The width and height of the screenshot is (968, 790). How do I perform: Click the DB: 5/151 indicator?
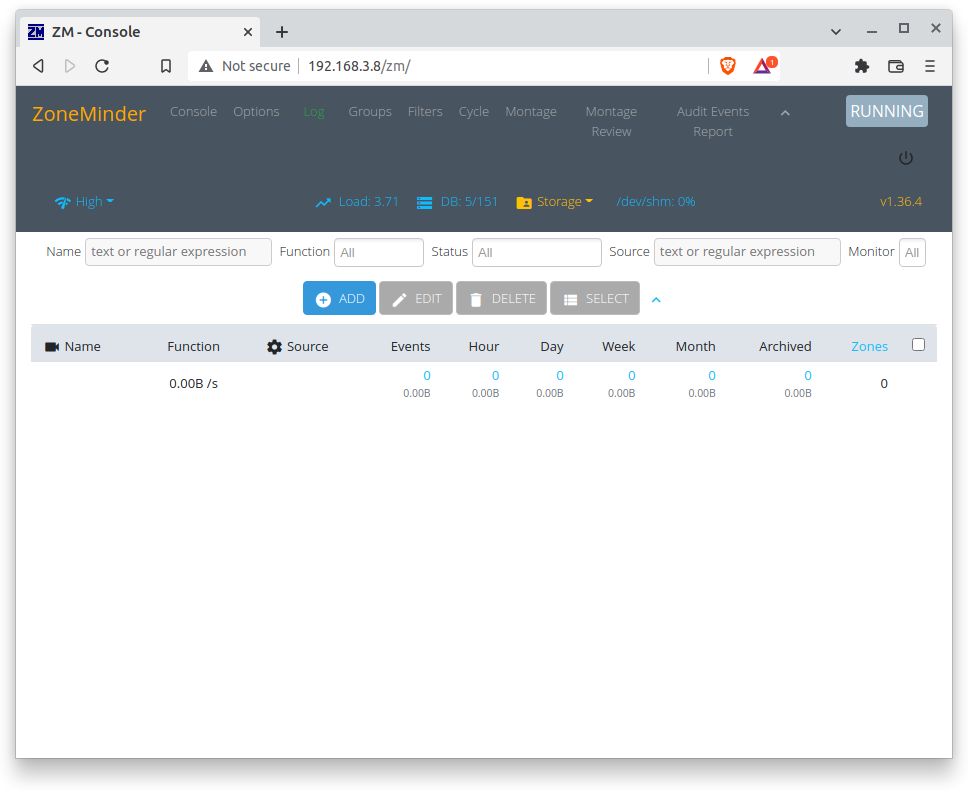[469, 202]
